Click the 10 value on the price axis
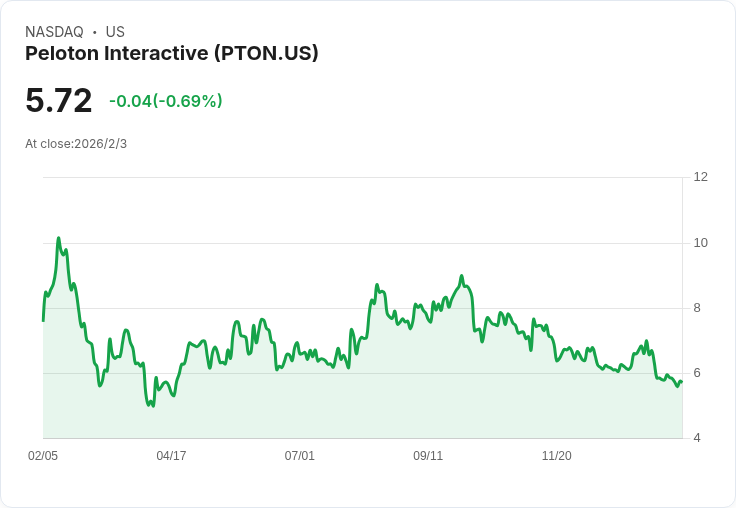 700,243
